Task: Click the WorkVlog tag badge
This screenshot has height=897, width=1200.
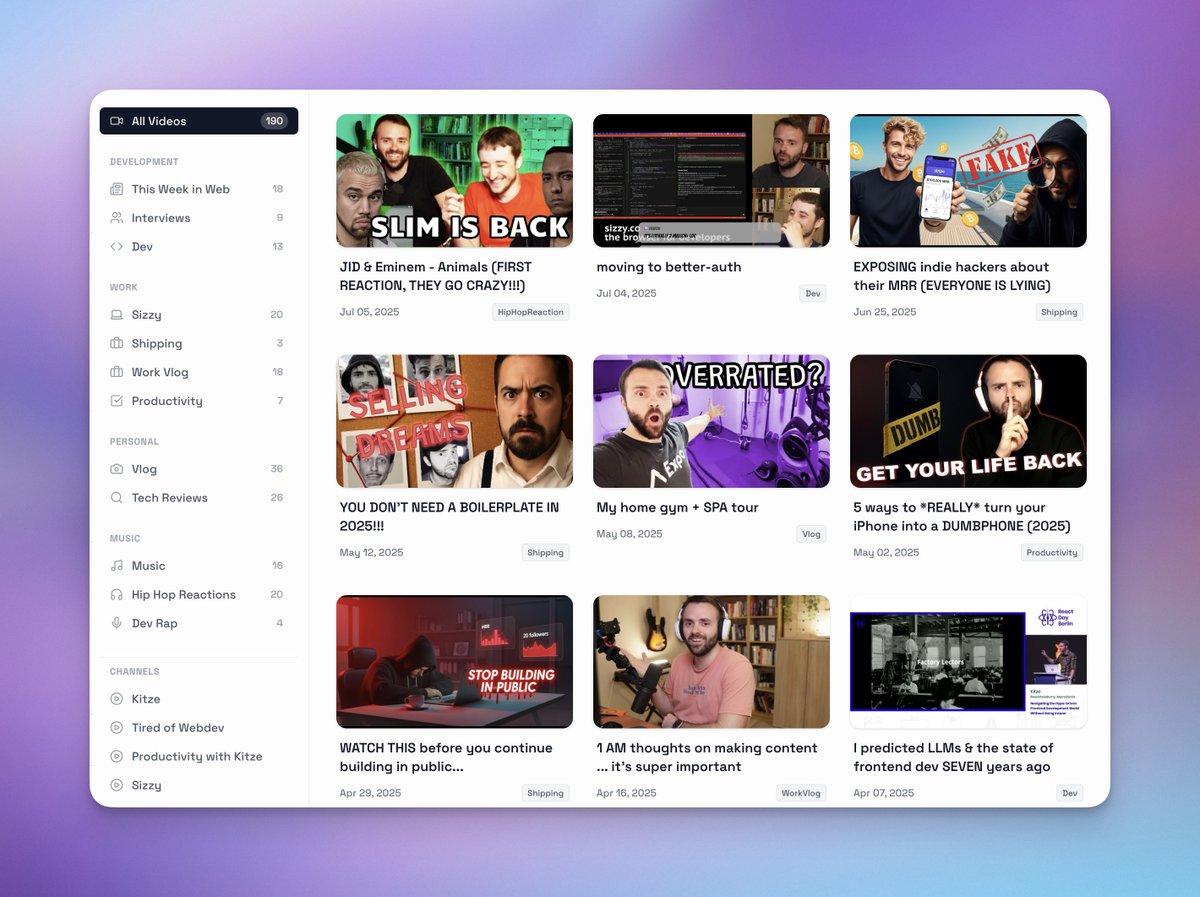Action: tap(802, 793)
